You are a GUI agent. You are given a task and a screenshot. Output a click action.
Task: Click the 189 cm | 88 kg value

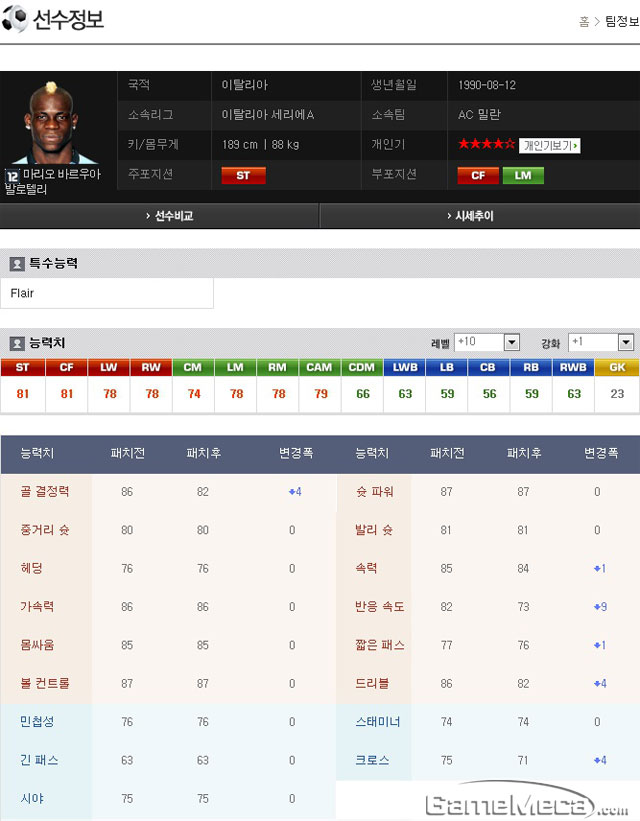pos(260,145)
